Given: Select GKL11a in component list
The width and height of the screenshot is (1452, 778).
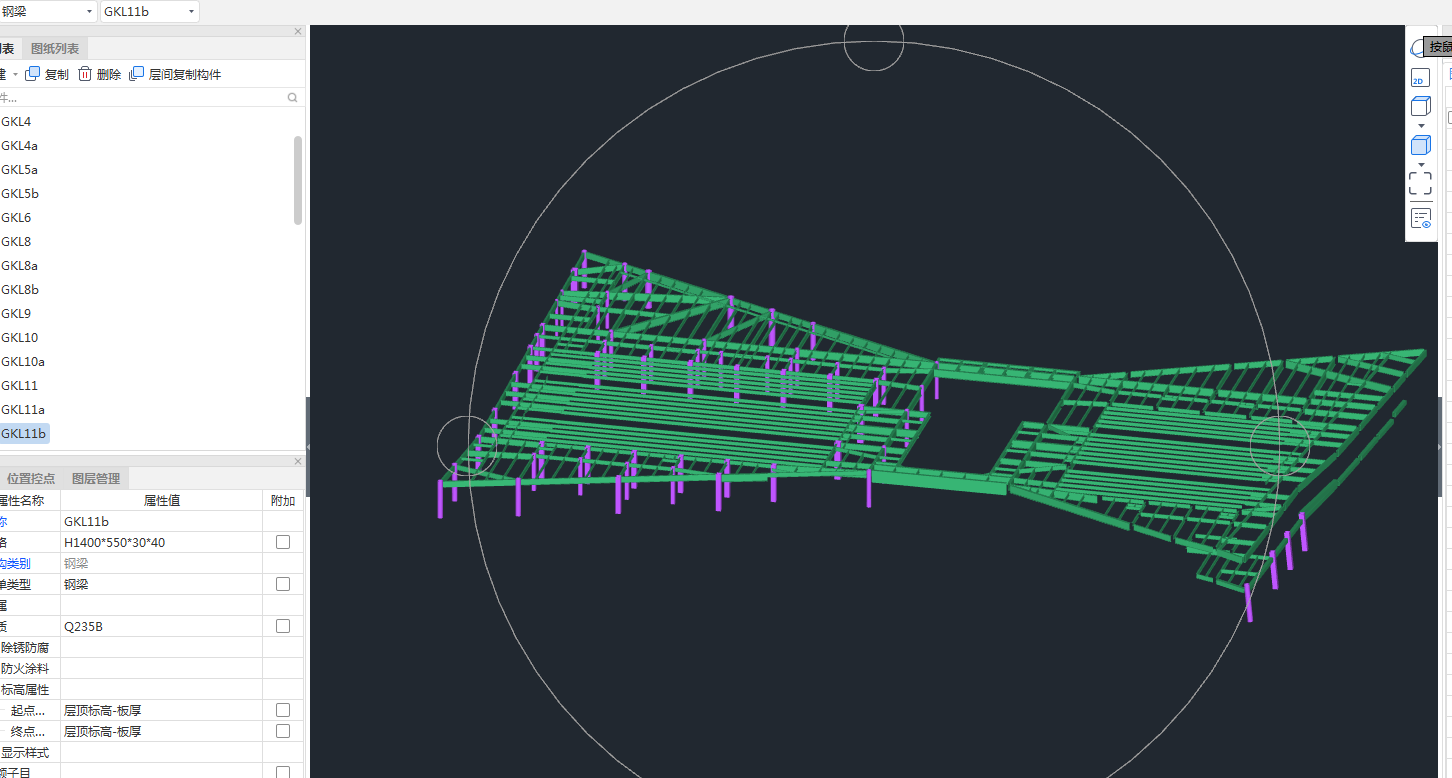Looking at the screenshot, I should pos(23,410).
